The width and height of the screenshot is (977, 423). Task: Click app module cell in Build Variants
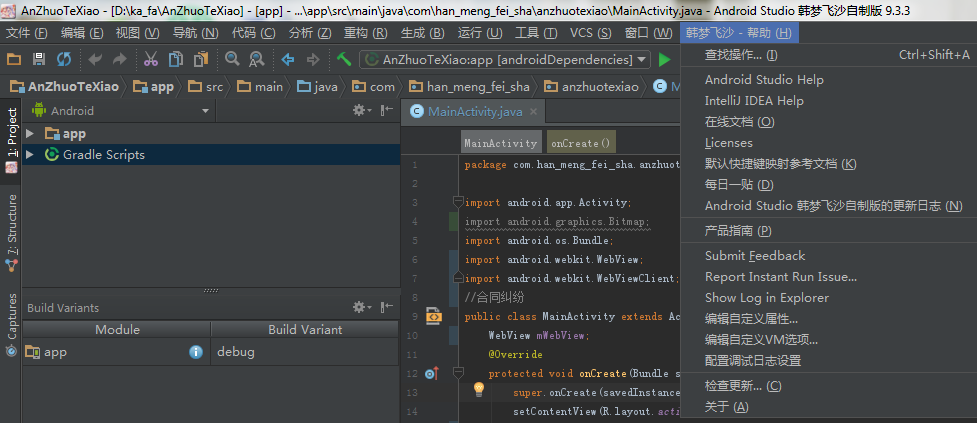pos(117,352)
